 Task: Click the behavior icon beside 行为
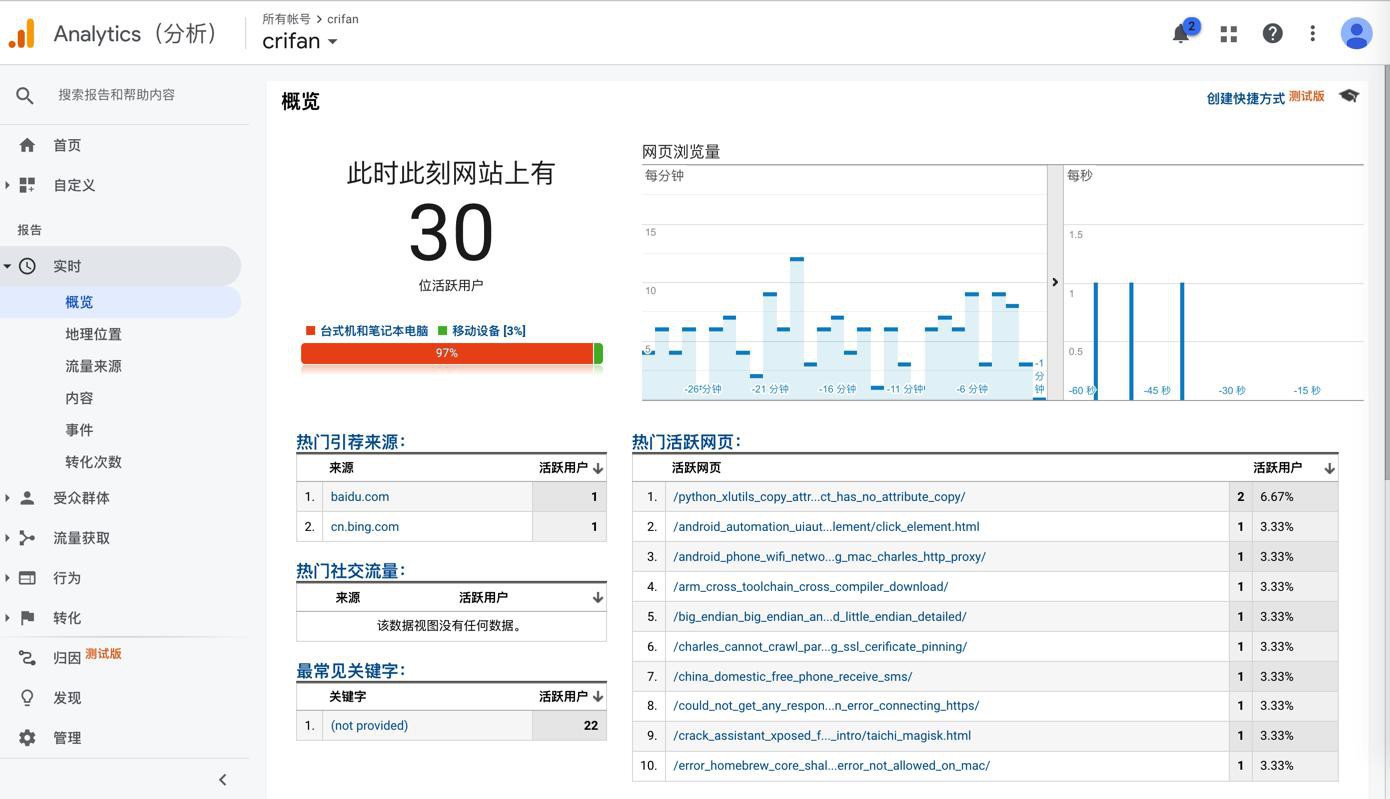27,578
